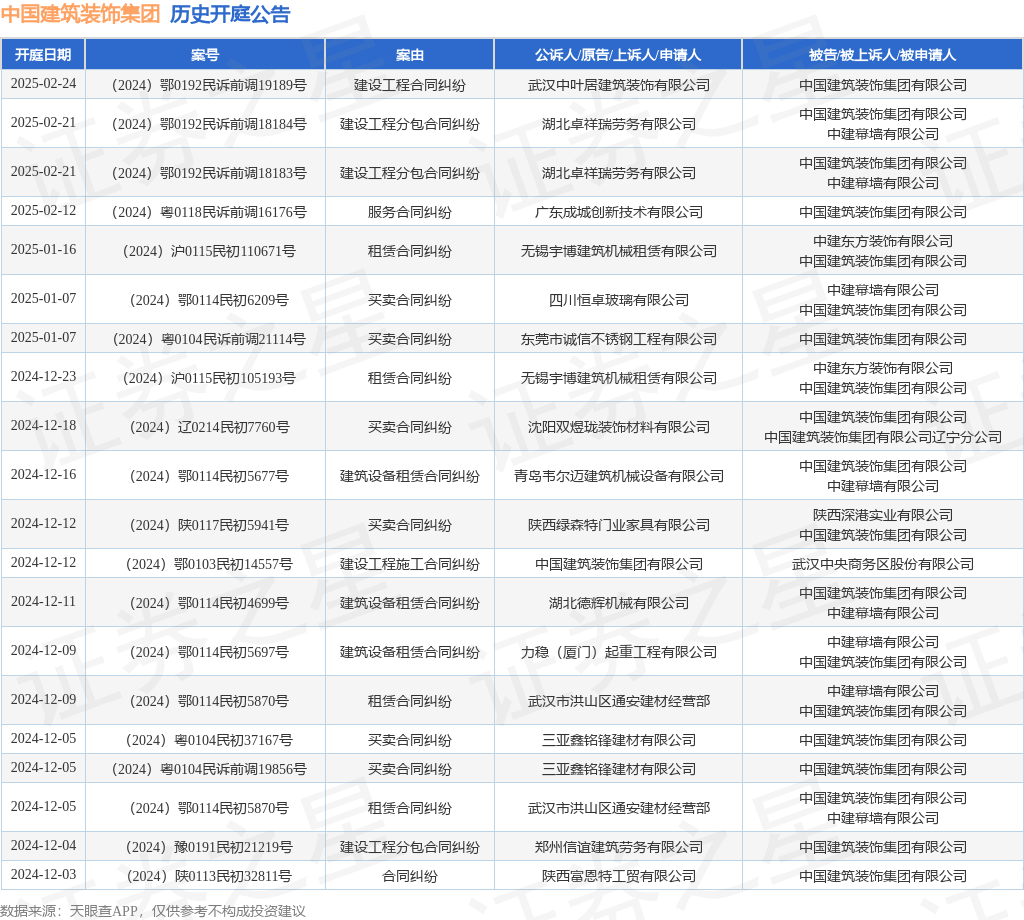Click plaintiff 东莞市诚信不锈钢工程有限公司
This screenshot has height=920, width=1024.
pyautogui.click(x=618, y=340)
